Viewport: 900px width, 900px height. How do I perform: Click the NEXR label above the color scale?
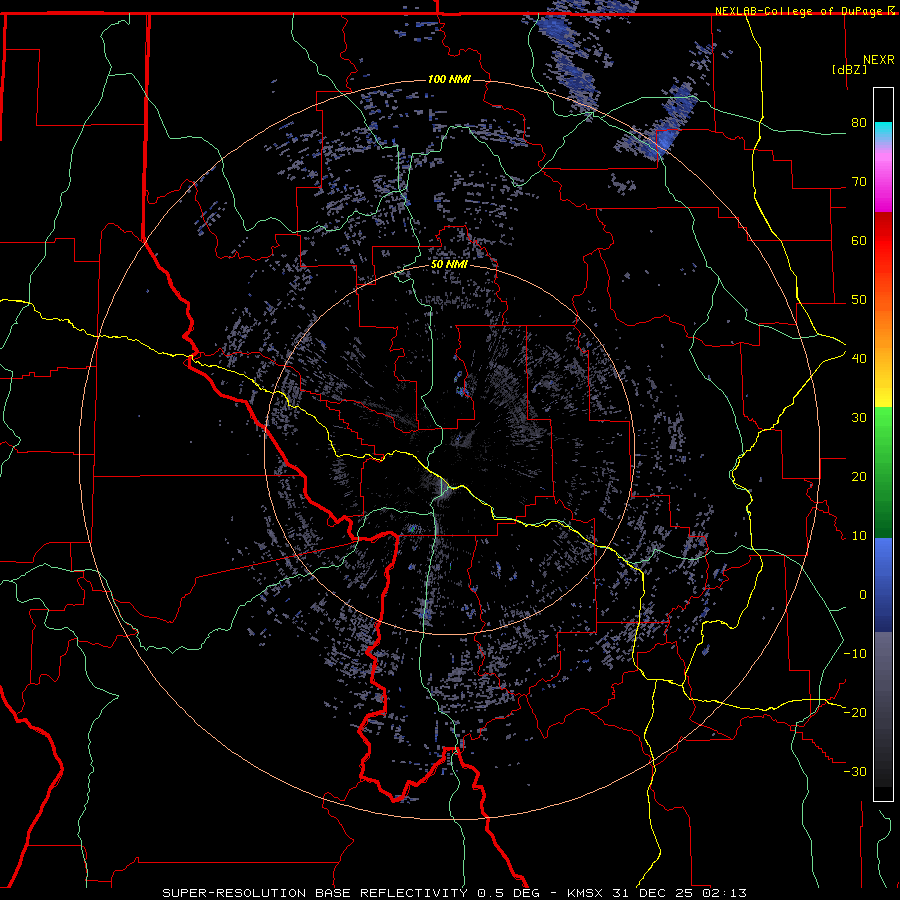pos(878,60)
